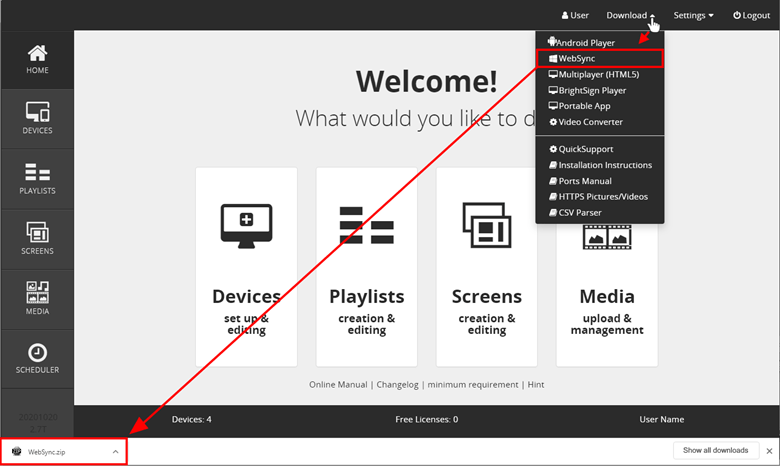Expand the Download dropdown menu

[630, 15]
